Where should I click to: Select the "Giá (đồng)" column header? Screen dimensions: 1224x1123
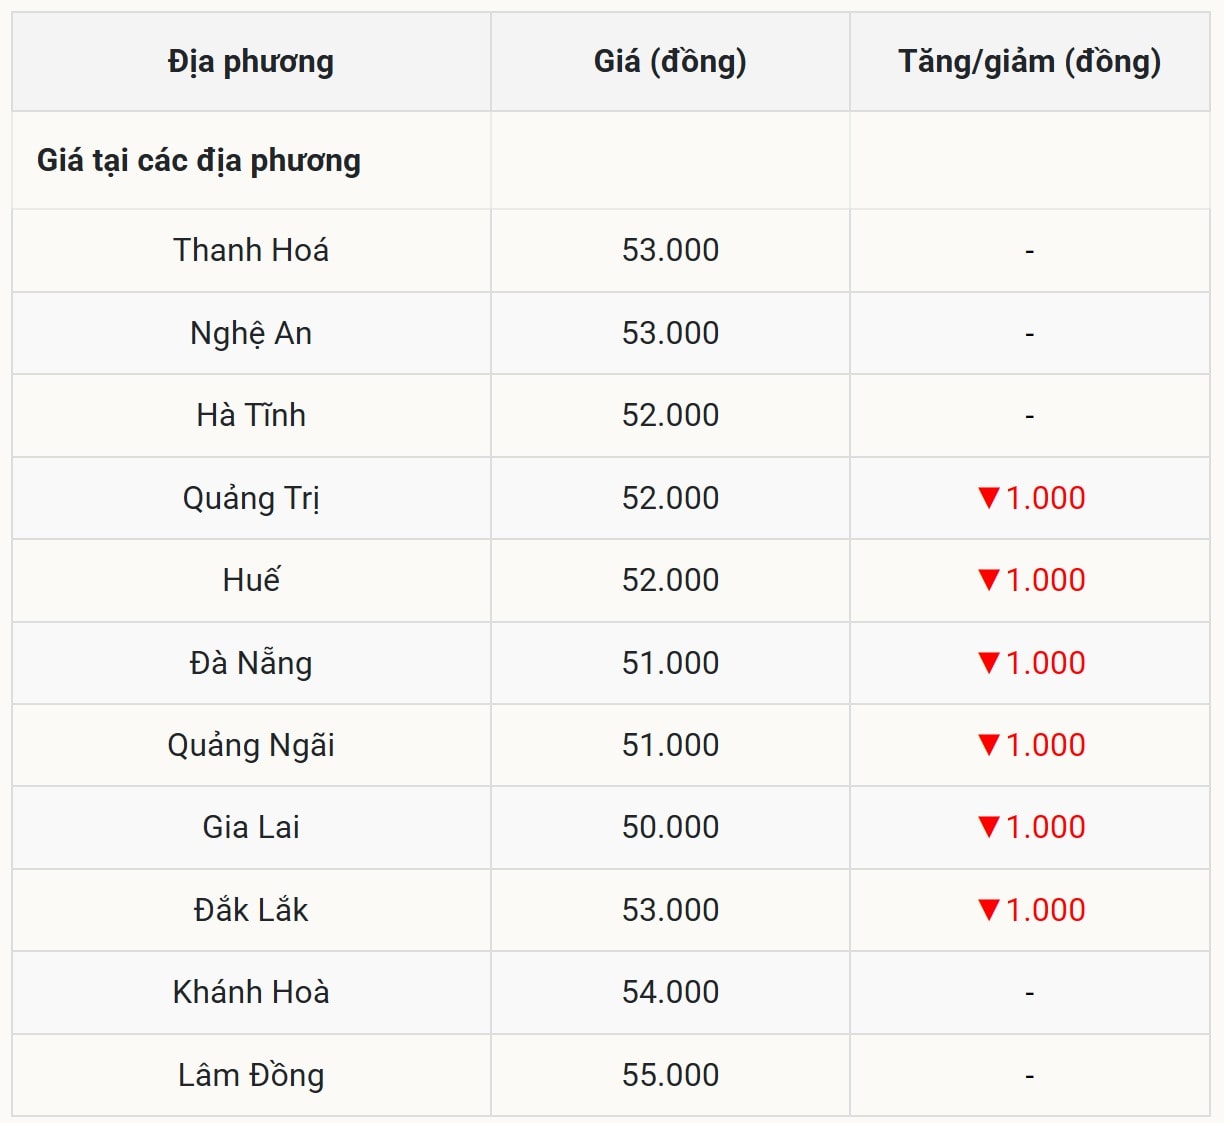670,62
